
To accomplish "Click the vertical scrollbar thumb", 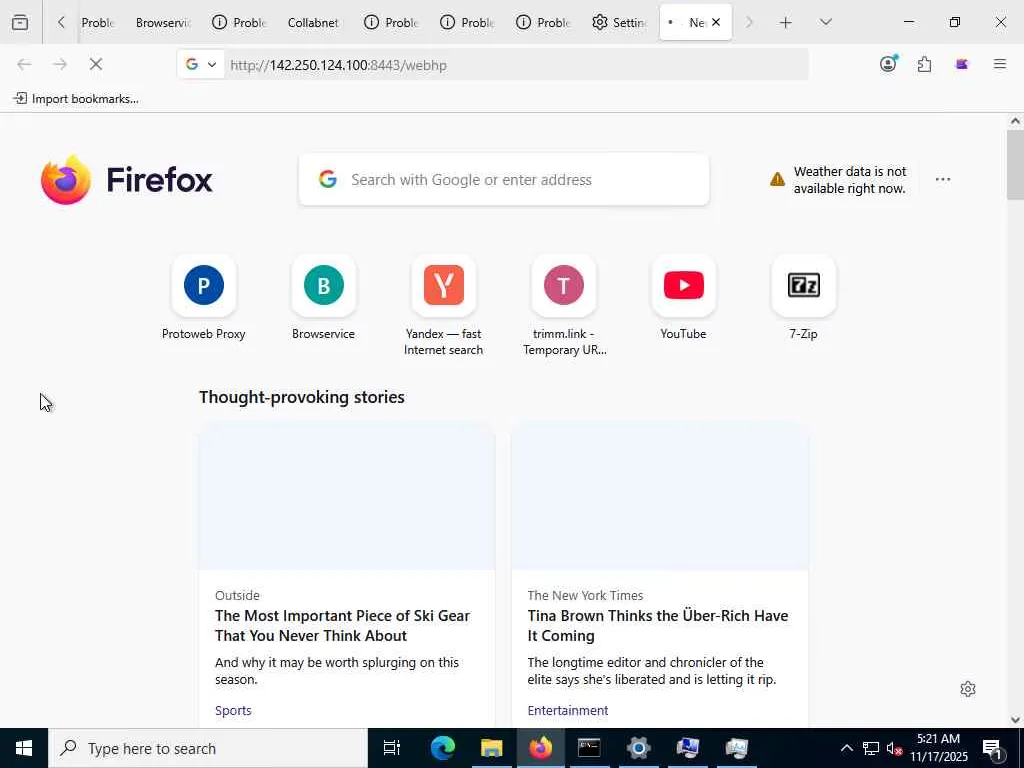I will point(1015,165).
